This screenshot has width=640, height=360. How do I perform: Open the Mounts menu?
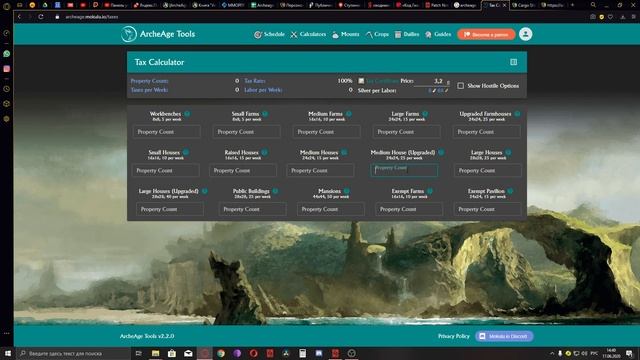(x=346, y=34)
